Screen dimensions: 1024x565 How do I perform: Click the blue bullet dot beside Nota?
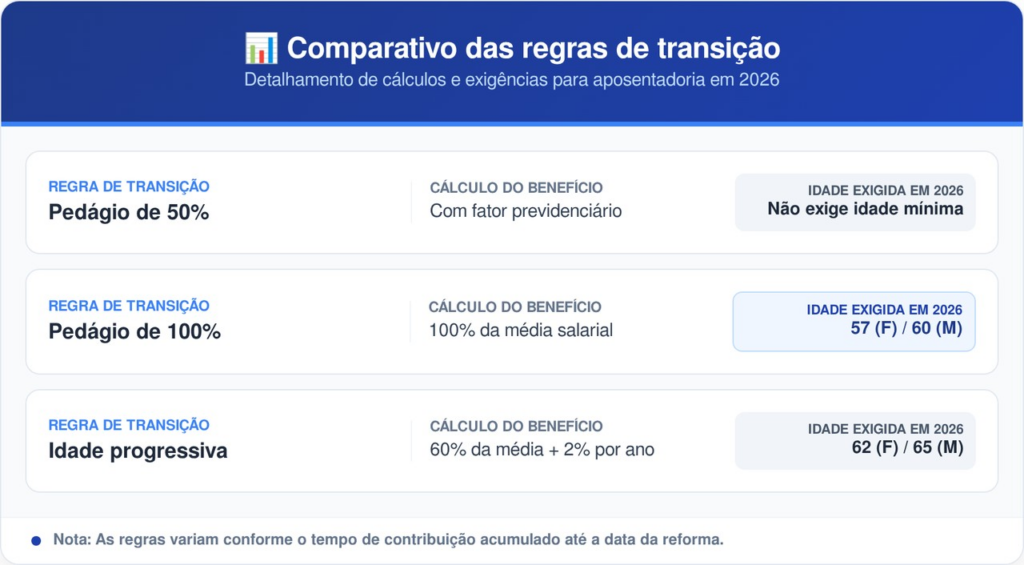(36, 540)
